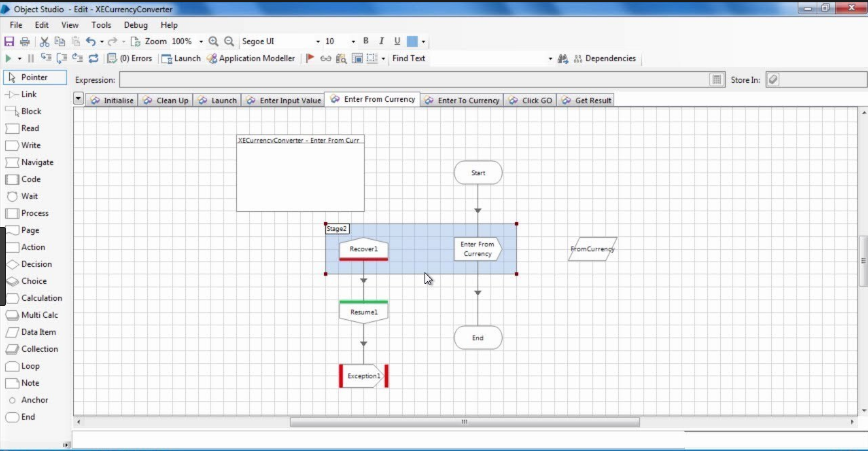Click the Zoom out magnifier icon
Screen dimensions: 868x451
[x=229, y=42]
